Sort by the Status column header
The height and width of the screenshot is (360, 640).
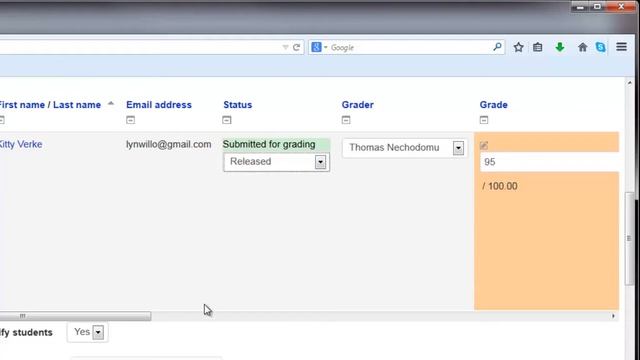point(238,105)
